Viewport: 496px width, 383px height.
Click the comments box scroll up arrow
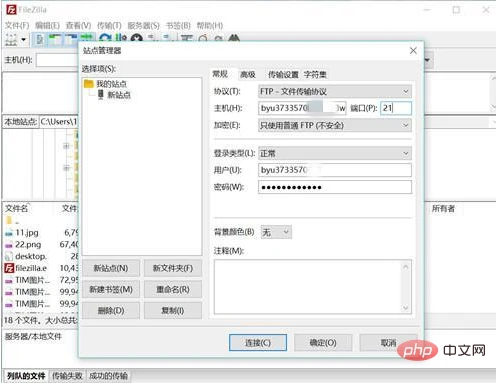(406, 267)
